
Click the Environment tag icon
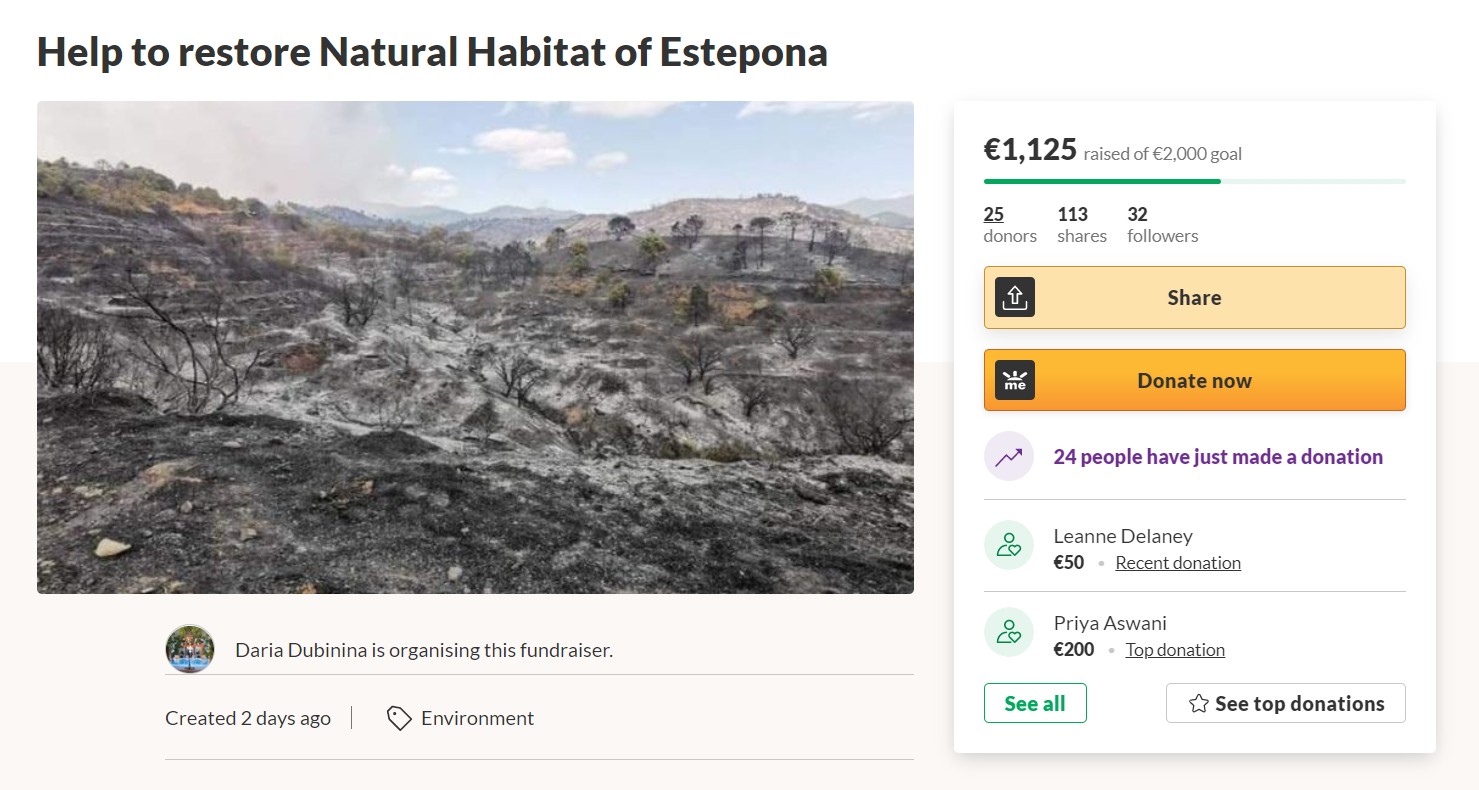tap(399, 718)
